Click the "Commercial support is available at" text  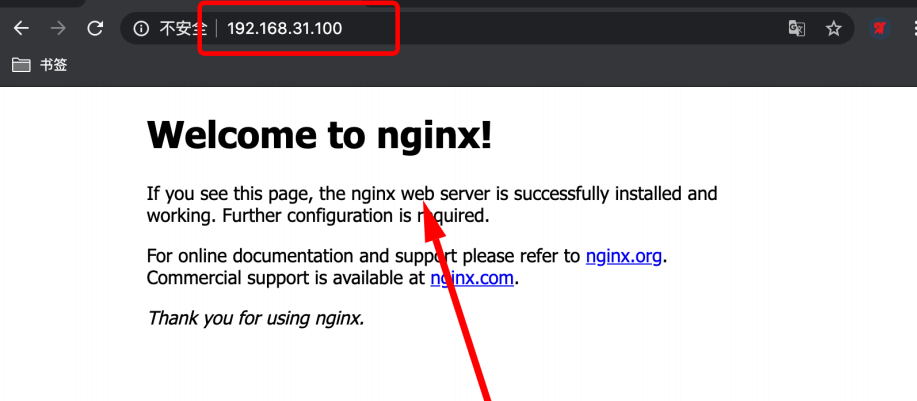[286, 278]
